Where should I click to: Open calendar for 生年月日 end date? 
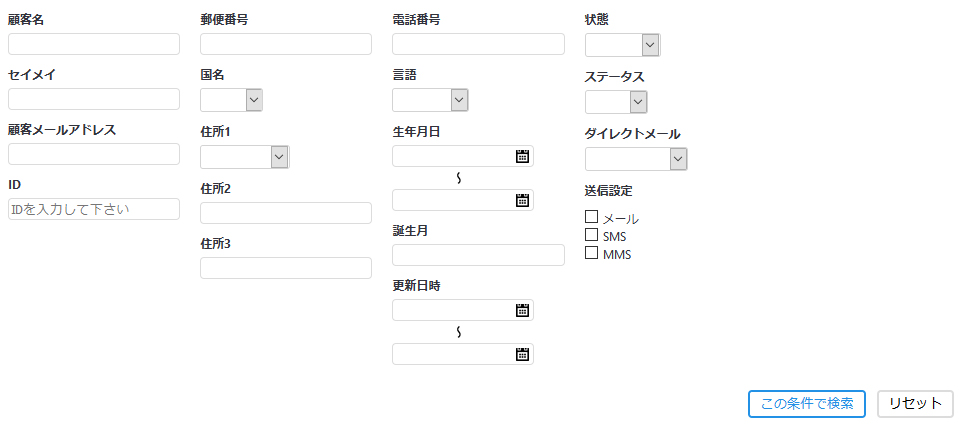click(522, 200)
